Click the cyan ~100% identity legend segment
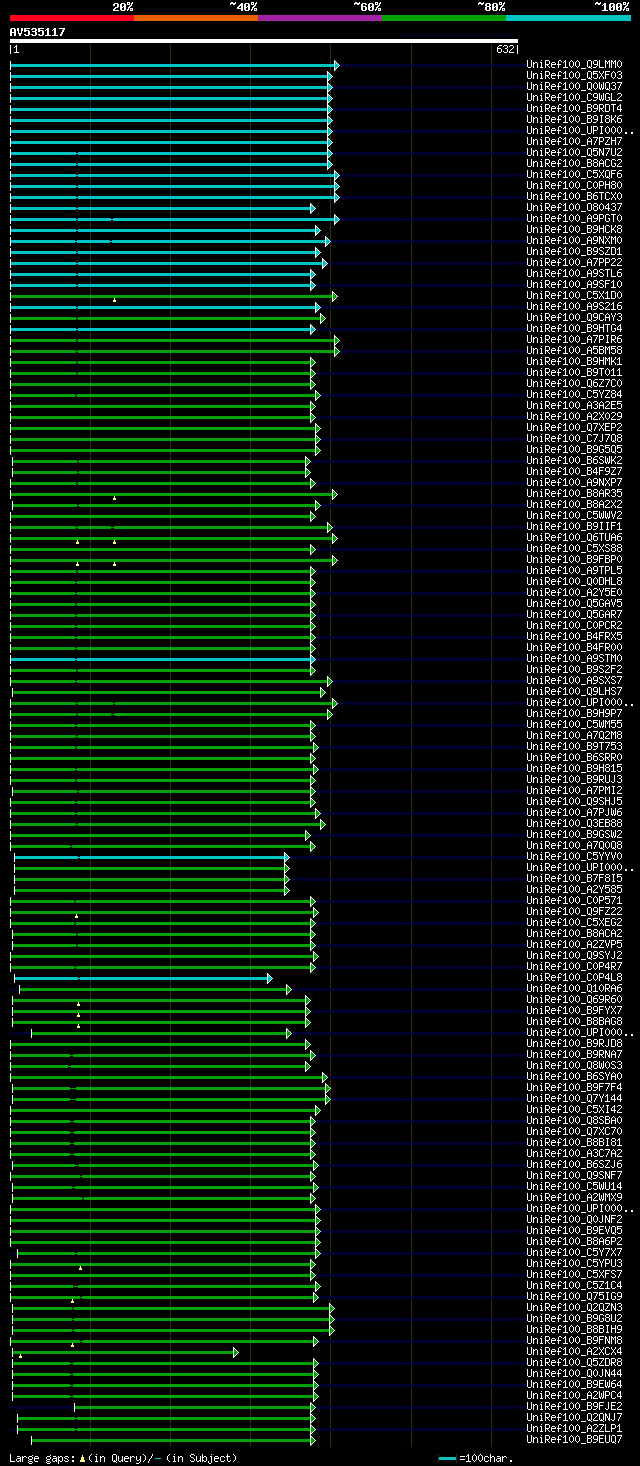Image resolution: width=640 pixels, height=1466 pixels. pos(568,18)
